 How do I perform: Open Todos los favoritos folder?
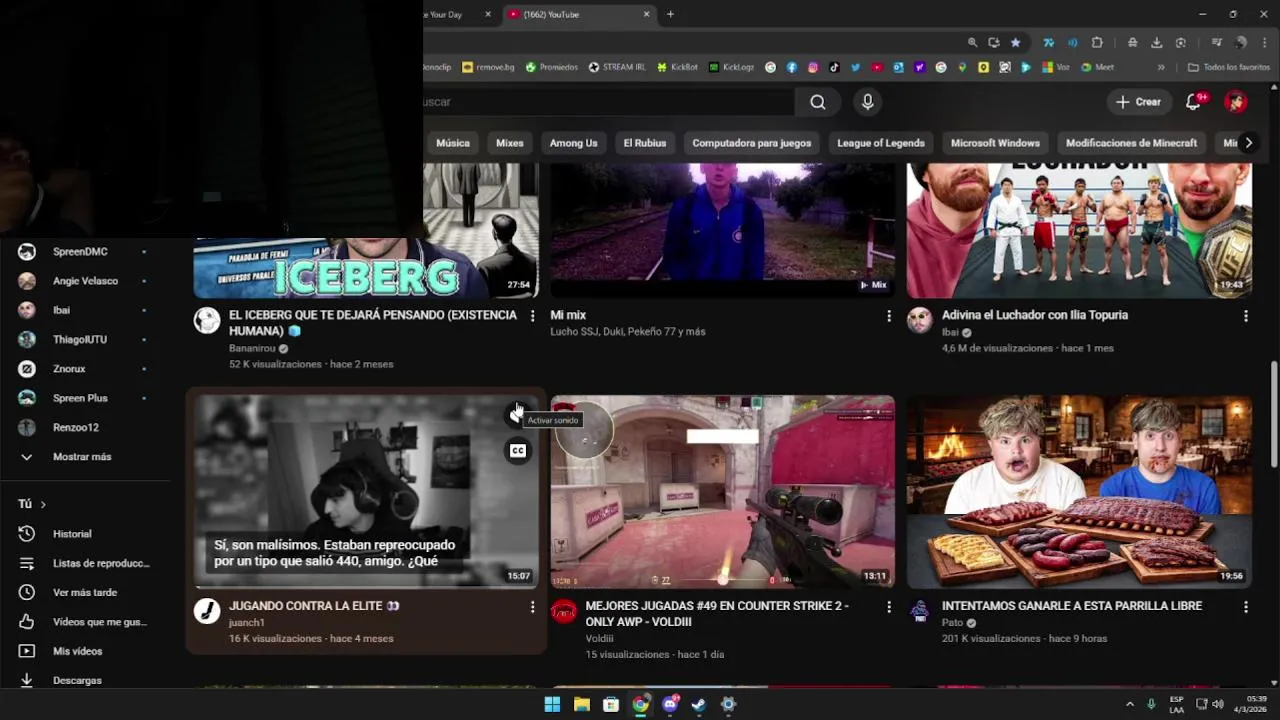(1229, 67)
